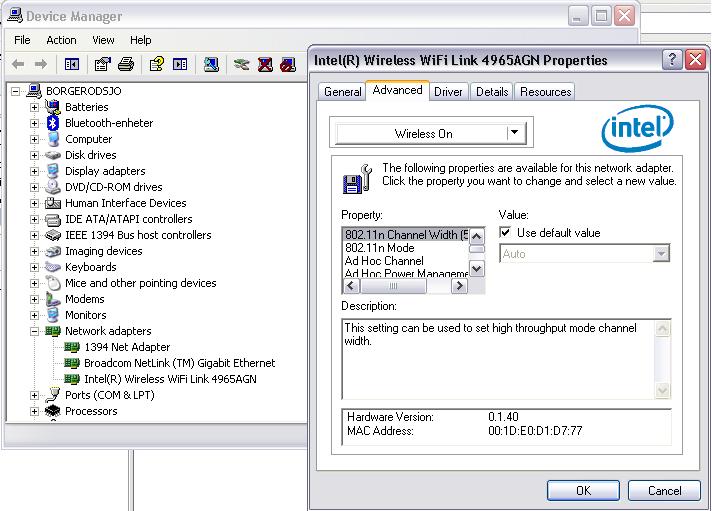The width and height of the screenshot is (712, 511).
Task: Click the Intel logo in properties dialog
Action: (x=637, y=128)
